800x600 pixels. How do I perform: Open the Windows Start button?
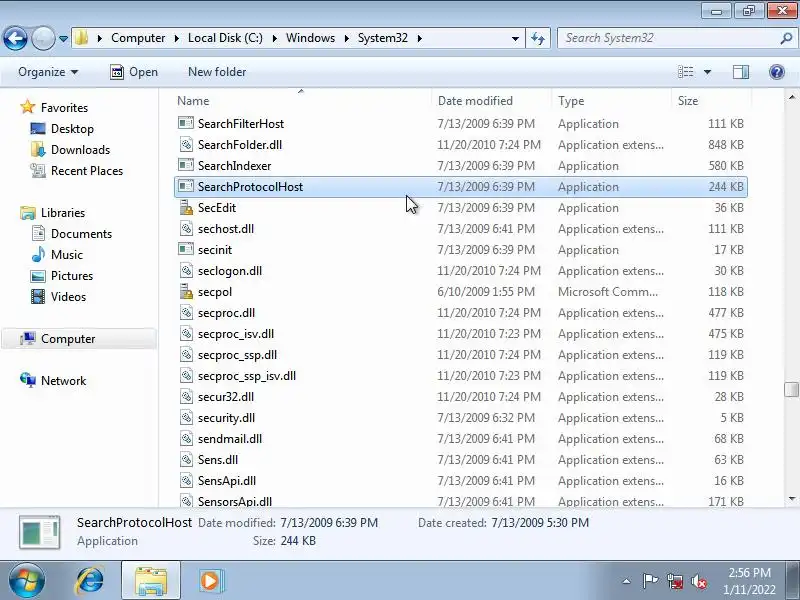(x=26, y=580)
